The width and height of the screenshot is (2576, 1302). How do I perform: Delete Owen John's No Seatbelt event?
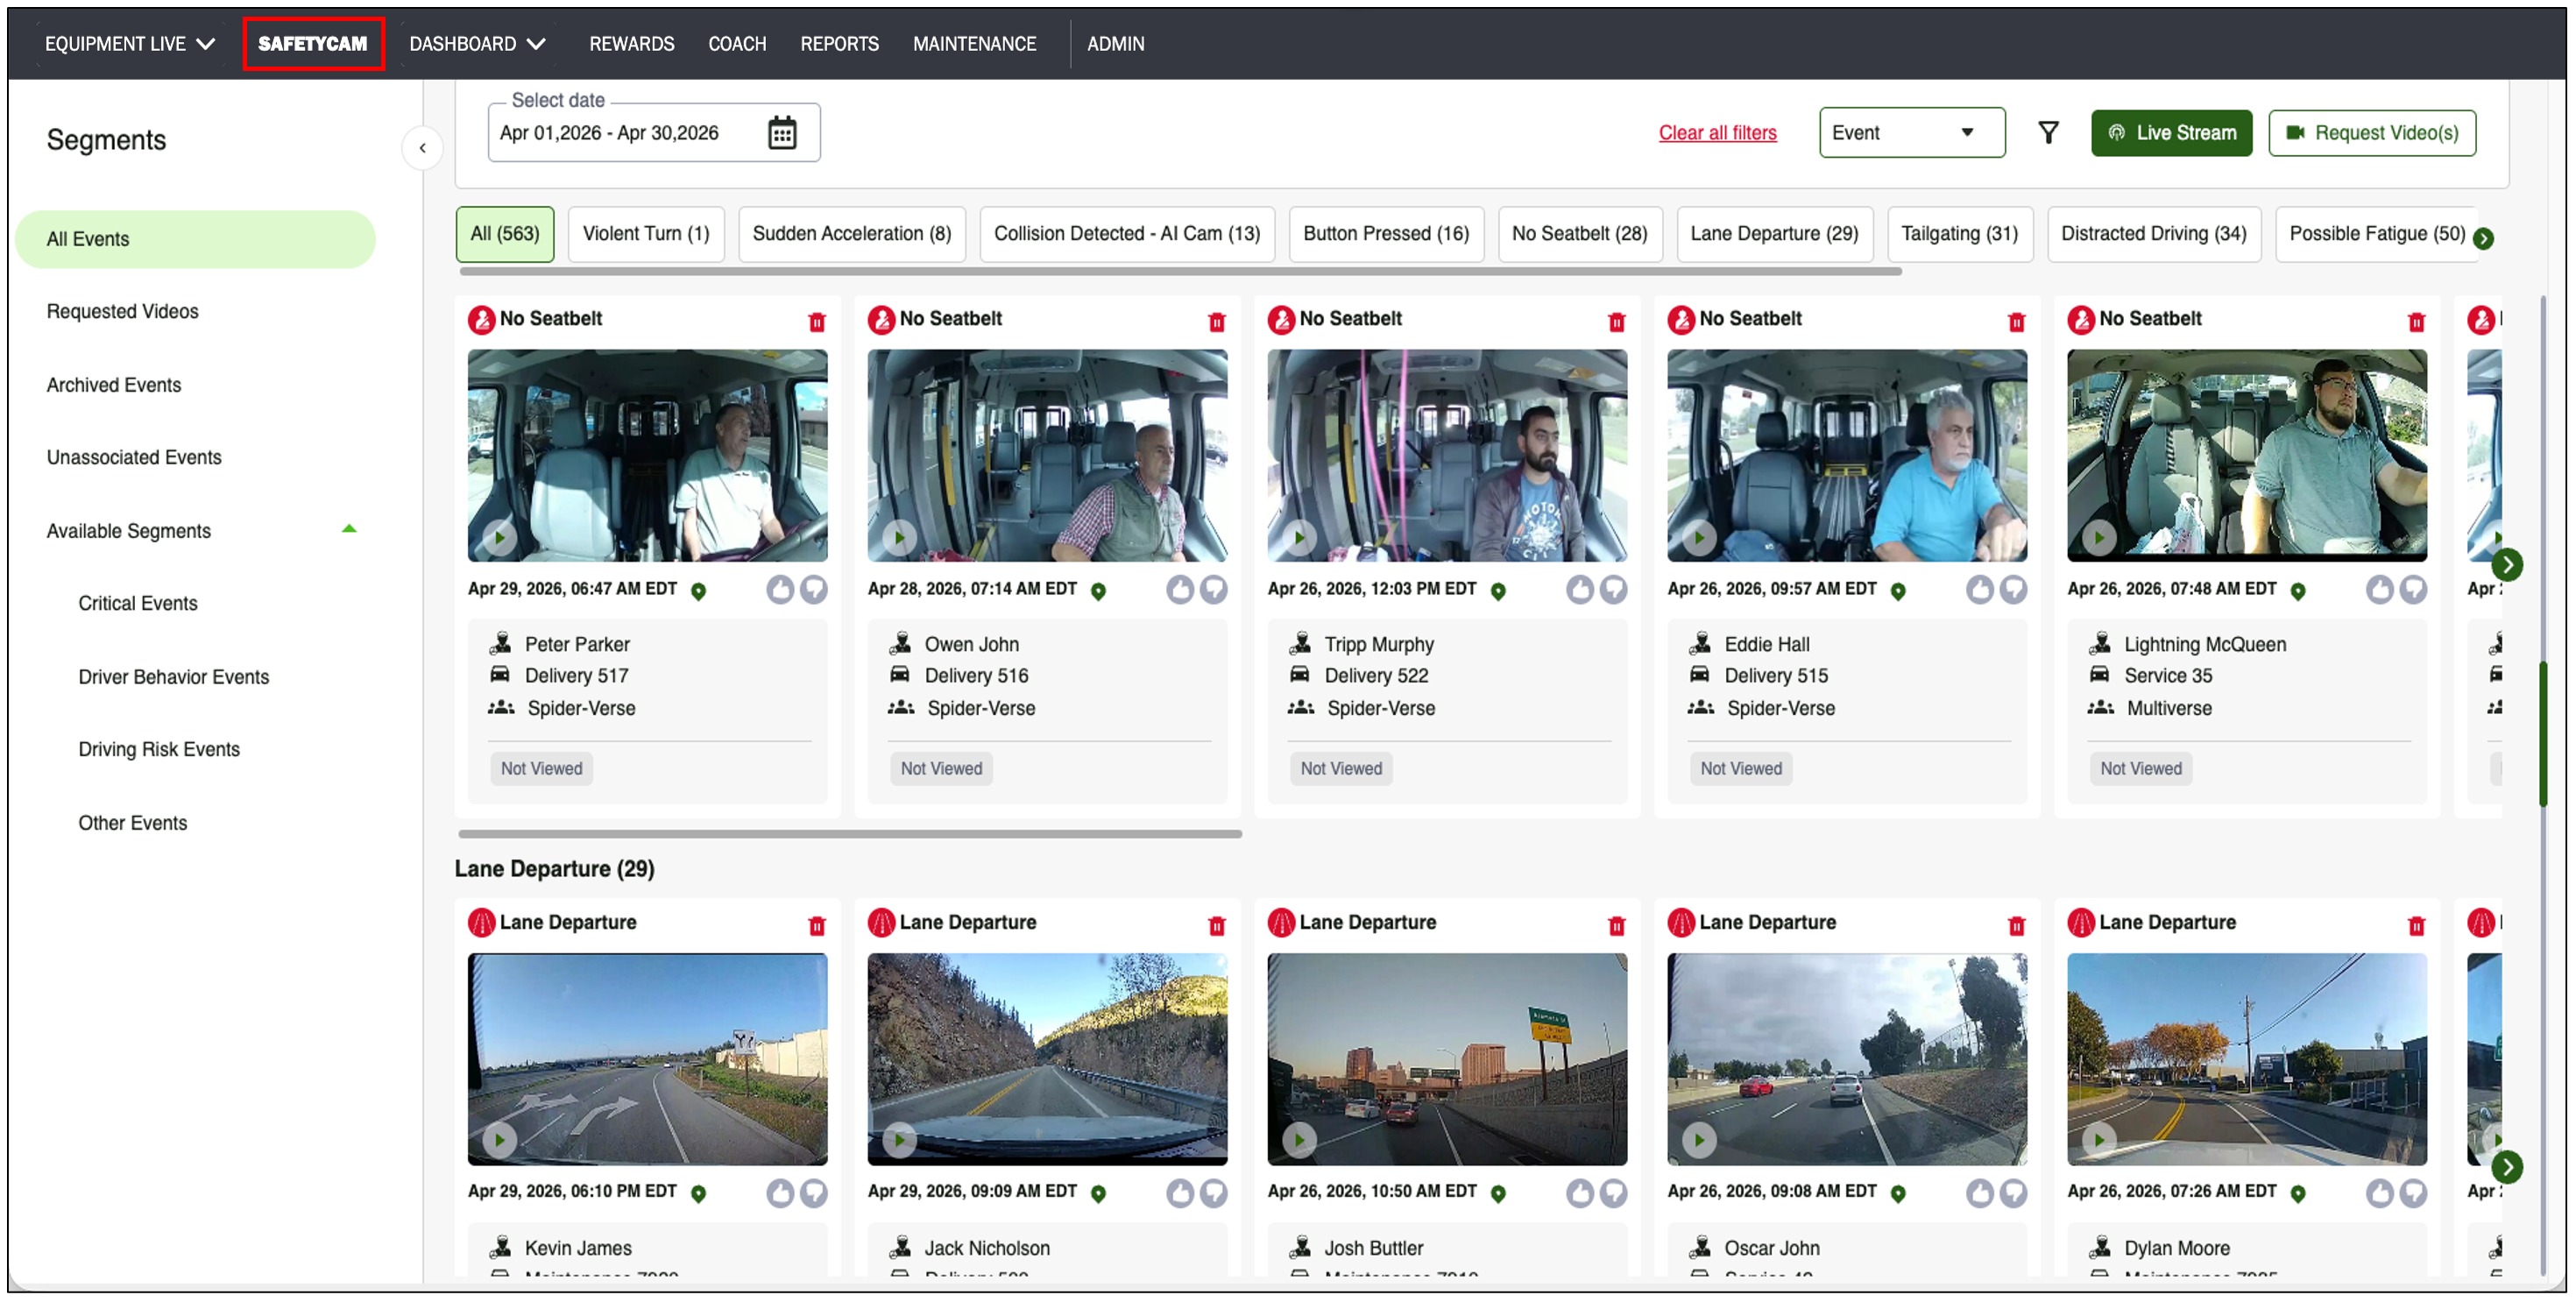pyautogui.click(x=1217, y=322)
